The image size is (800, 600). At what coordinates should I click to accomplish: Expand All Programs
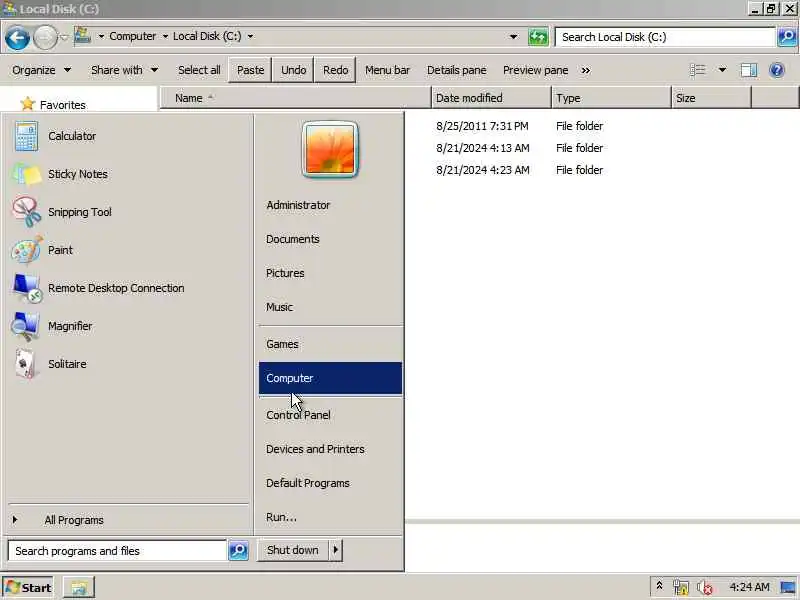tap(128, 520)
